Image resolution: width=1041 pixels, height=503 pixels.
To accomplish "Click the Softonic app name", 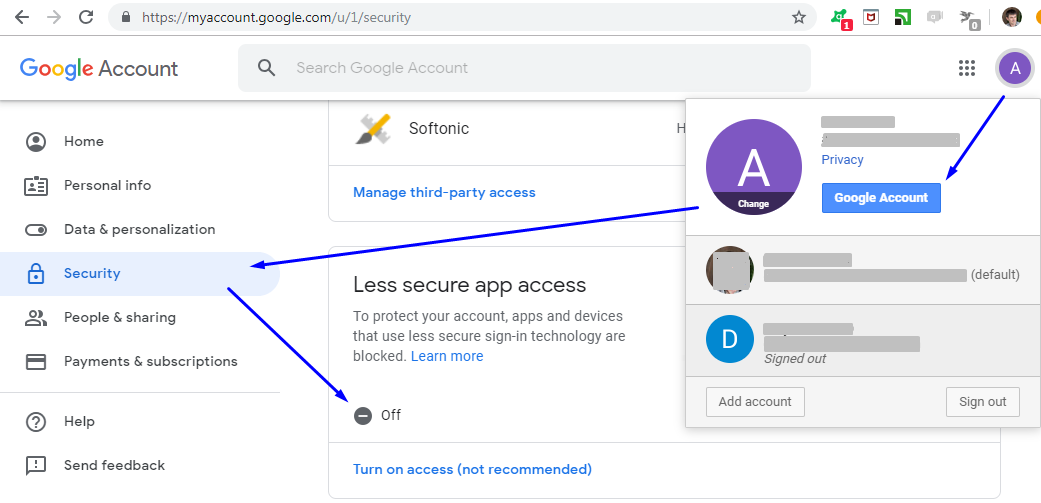I will pyautogui.click(x=439, y=128).
